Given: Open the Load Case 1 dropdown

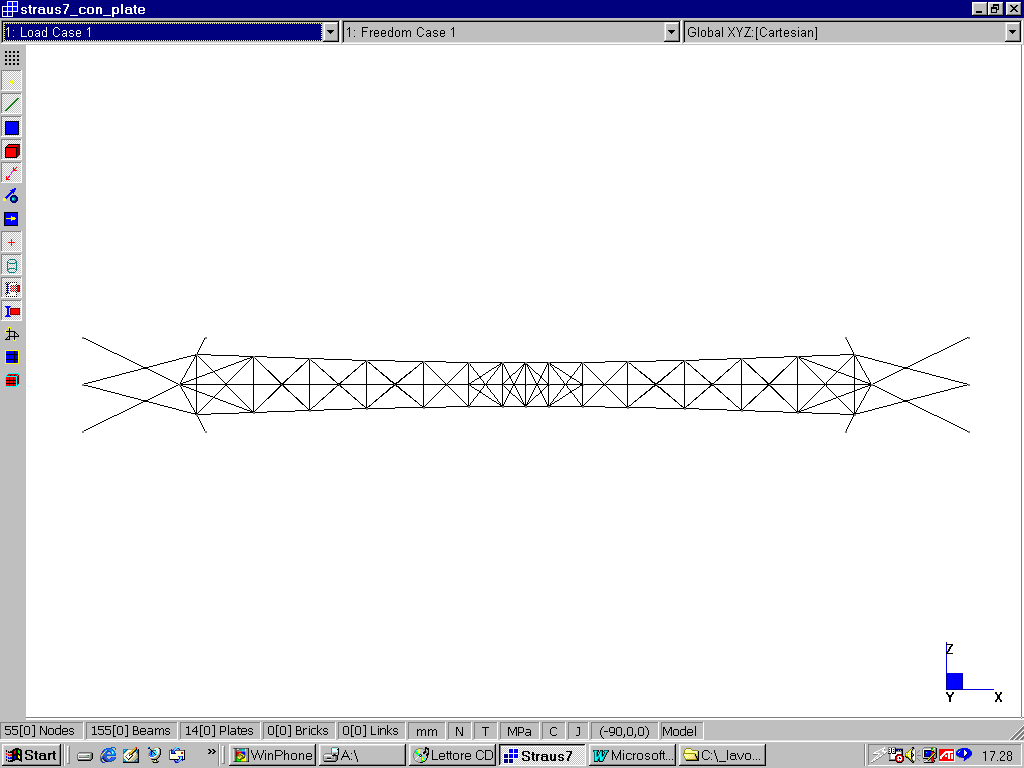Looking at the screenshot, I should [331, 32].
